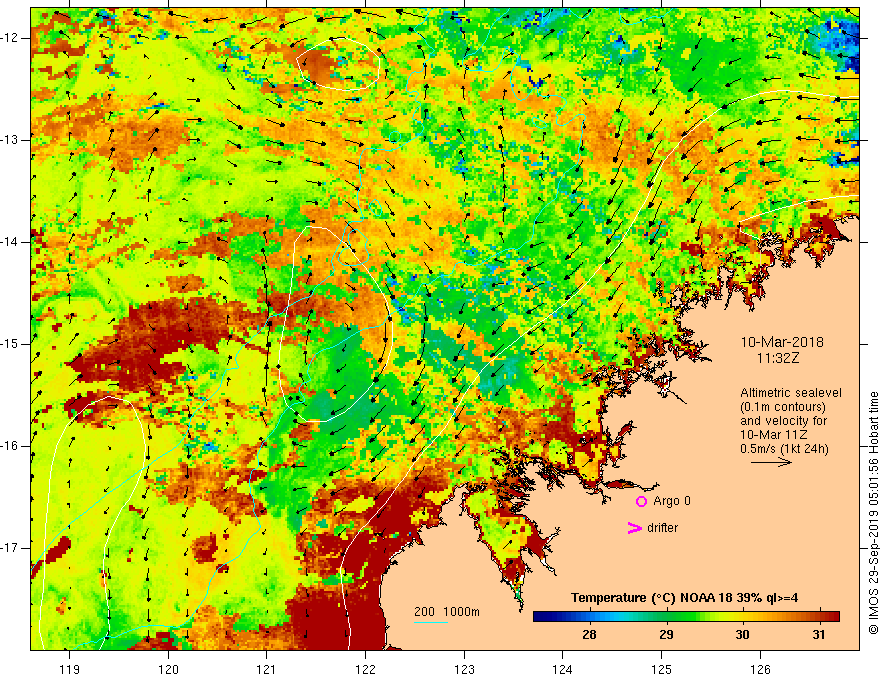Click the latitude axis label '-15'
This screenshot has width=880, height=680.
point(10,344)
